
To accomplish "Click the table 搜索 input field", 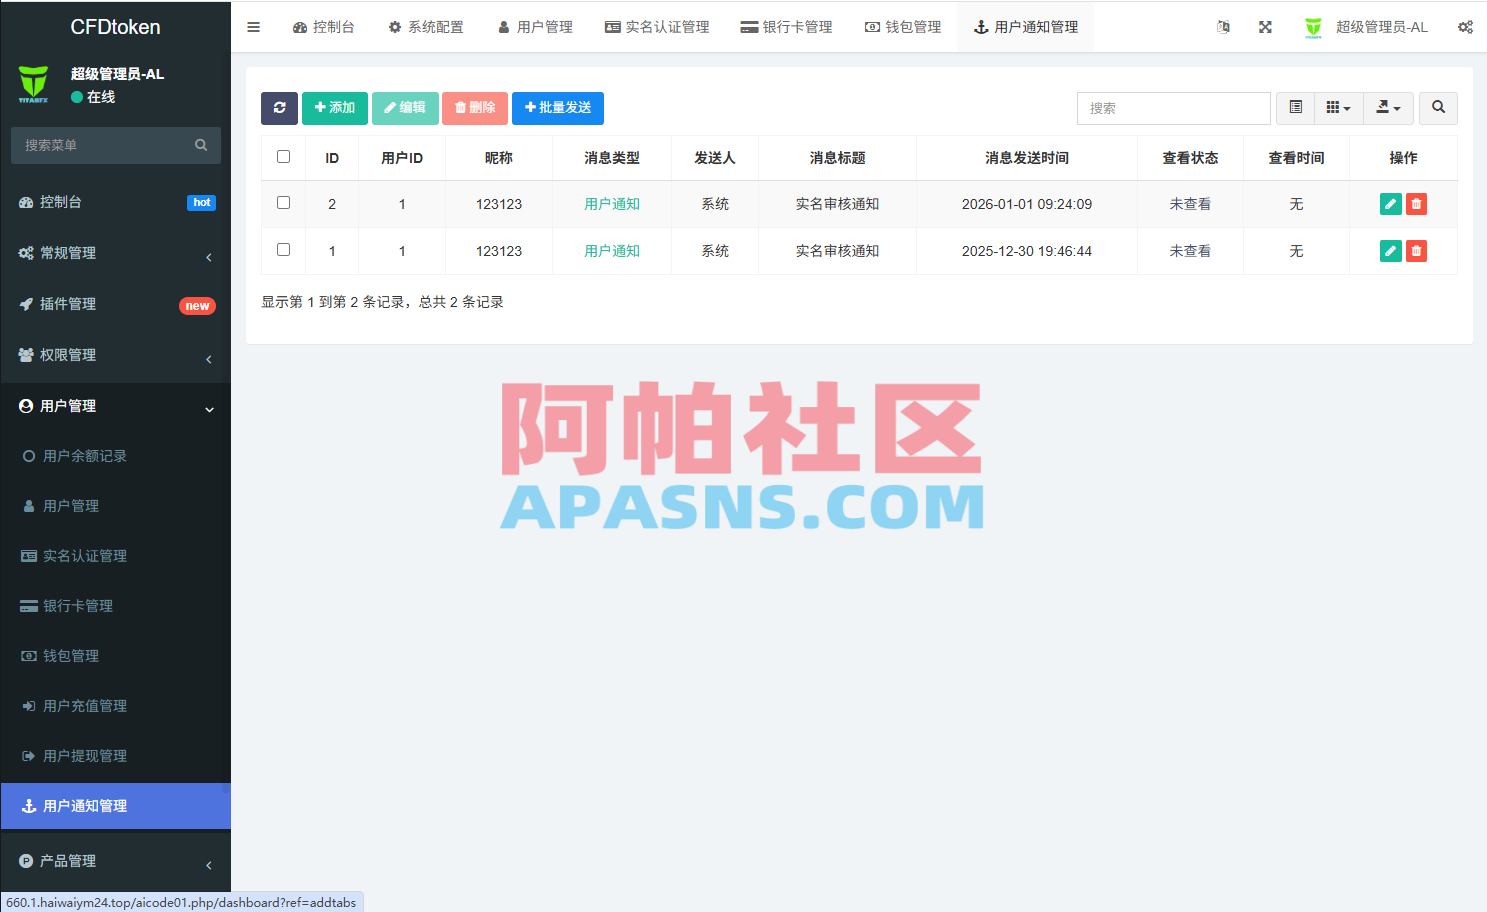I will (1174, 108).
